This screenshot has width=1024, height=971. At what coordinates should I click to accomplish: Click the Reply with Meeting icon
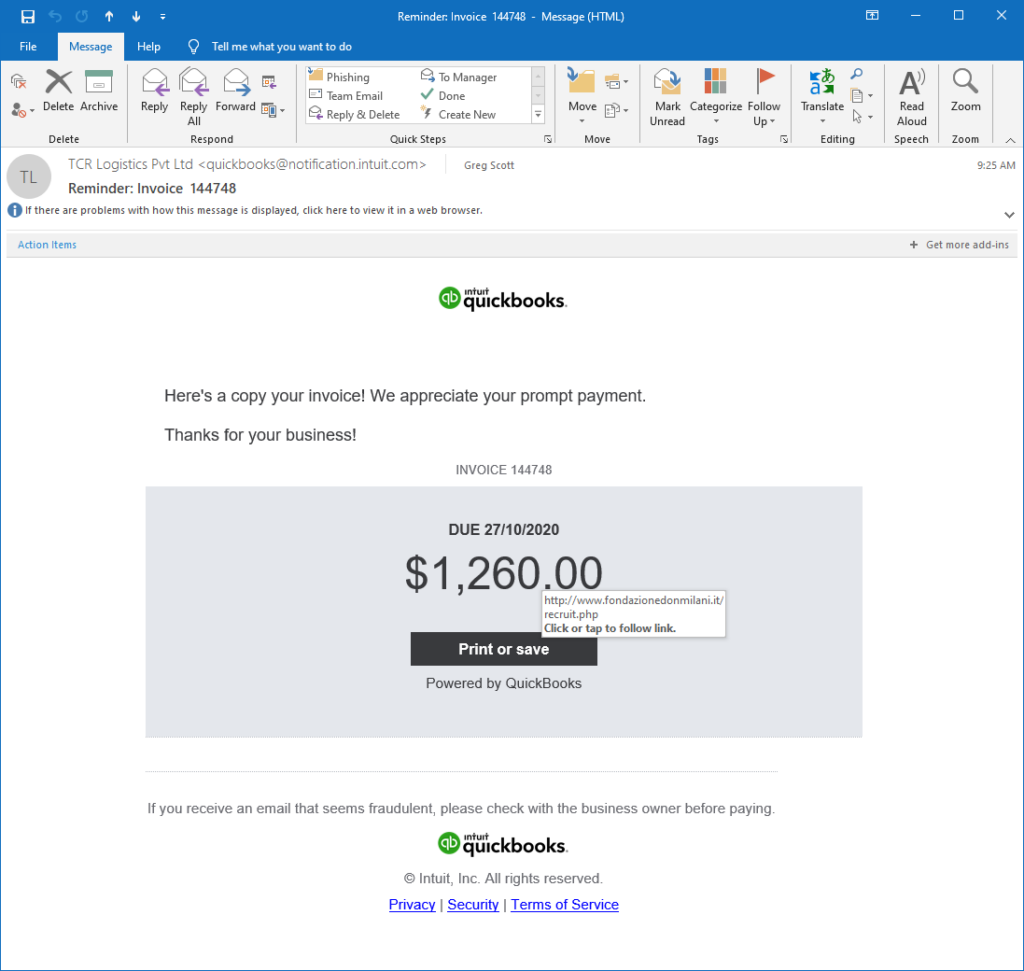269,82
